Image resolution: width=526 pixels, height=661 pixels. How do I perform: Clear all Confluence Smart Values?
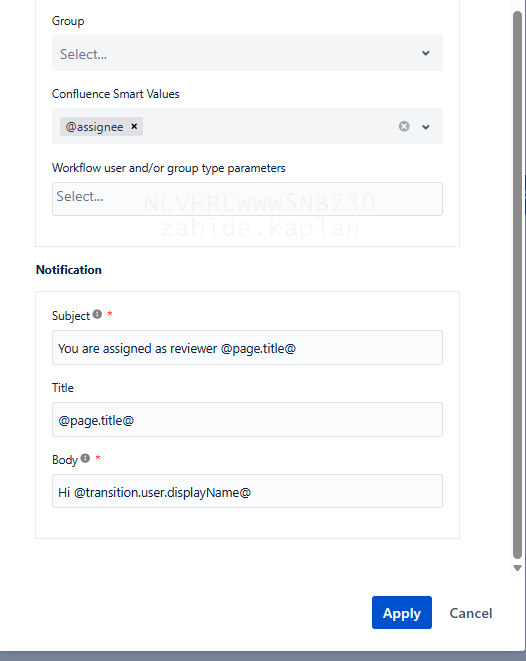coord(404,126)
